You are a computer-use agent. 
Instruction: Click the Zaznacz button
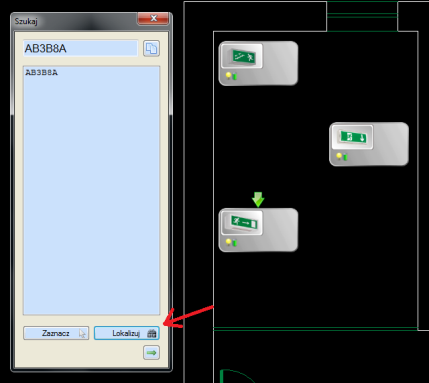(x=56, y=333)
